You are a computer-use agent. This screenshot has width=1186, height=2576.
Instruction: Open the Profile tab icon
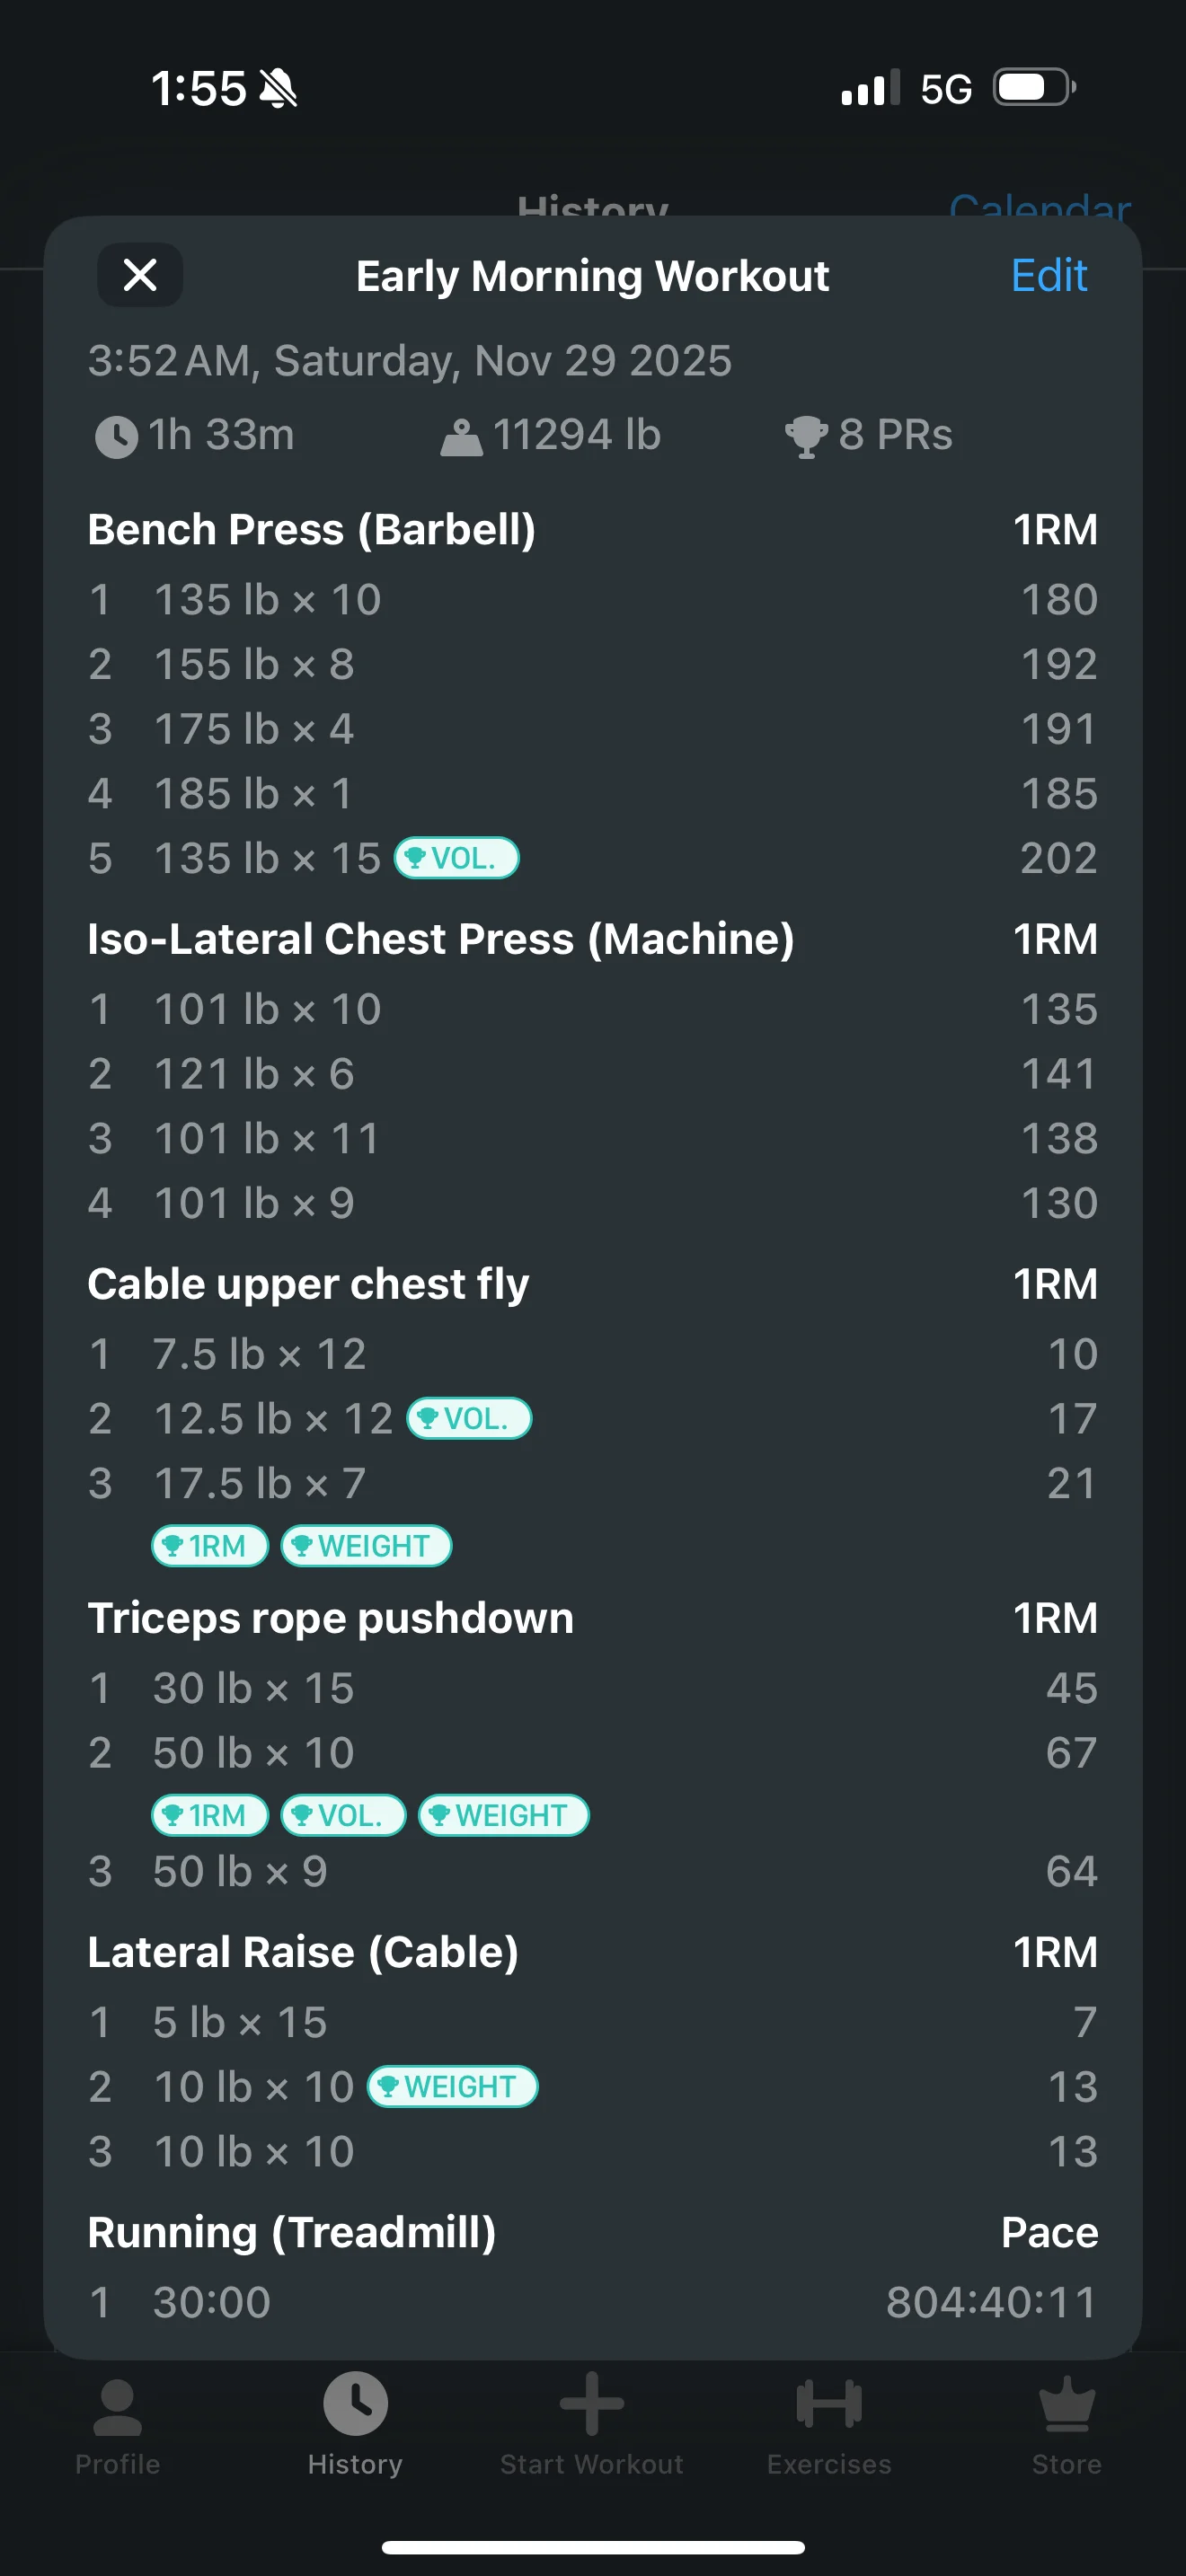117,2406
